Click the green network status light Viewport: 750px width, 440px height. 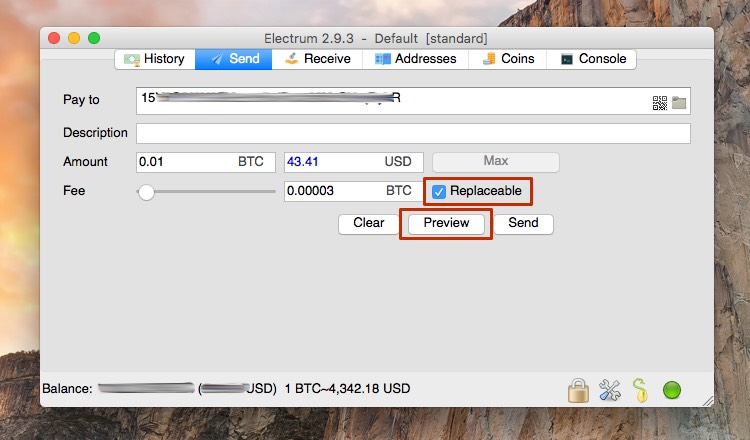pyautogui.click(x=672, y=390)
